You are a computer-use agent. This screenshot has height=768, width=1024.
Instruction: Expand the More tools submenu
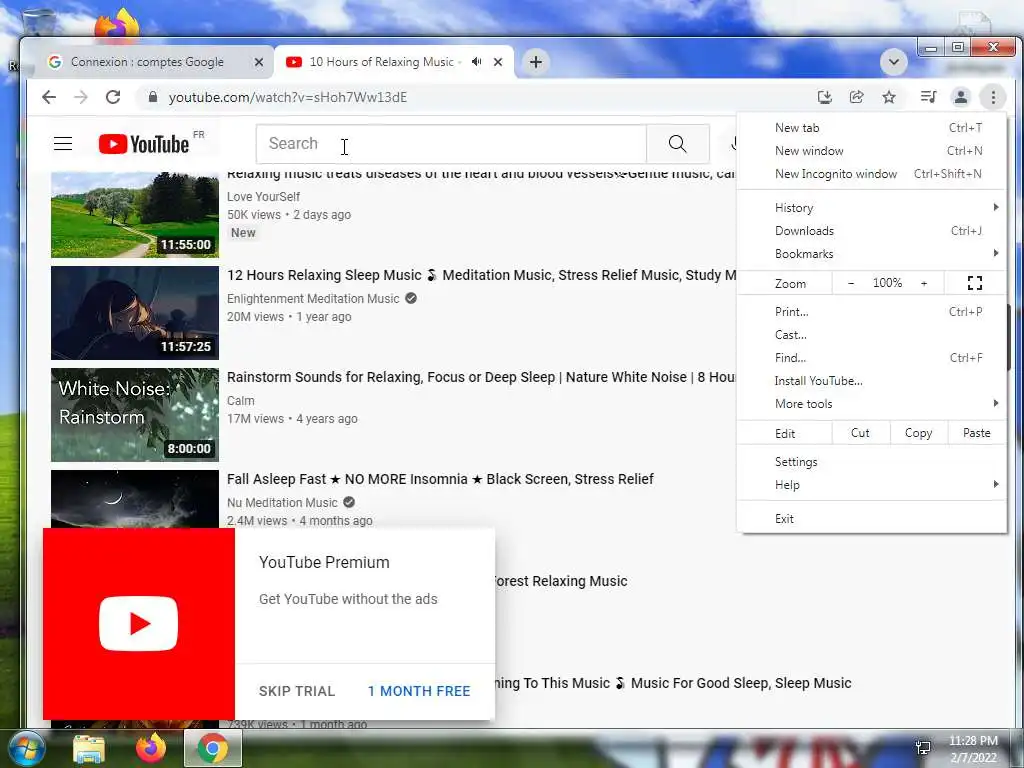[872, 404]
